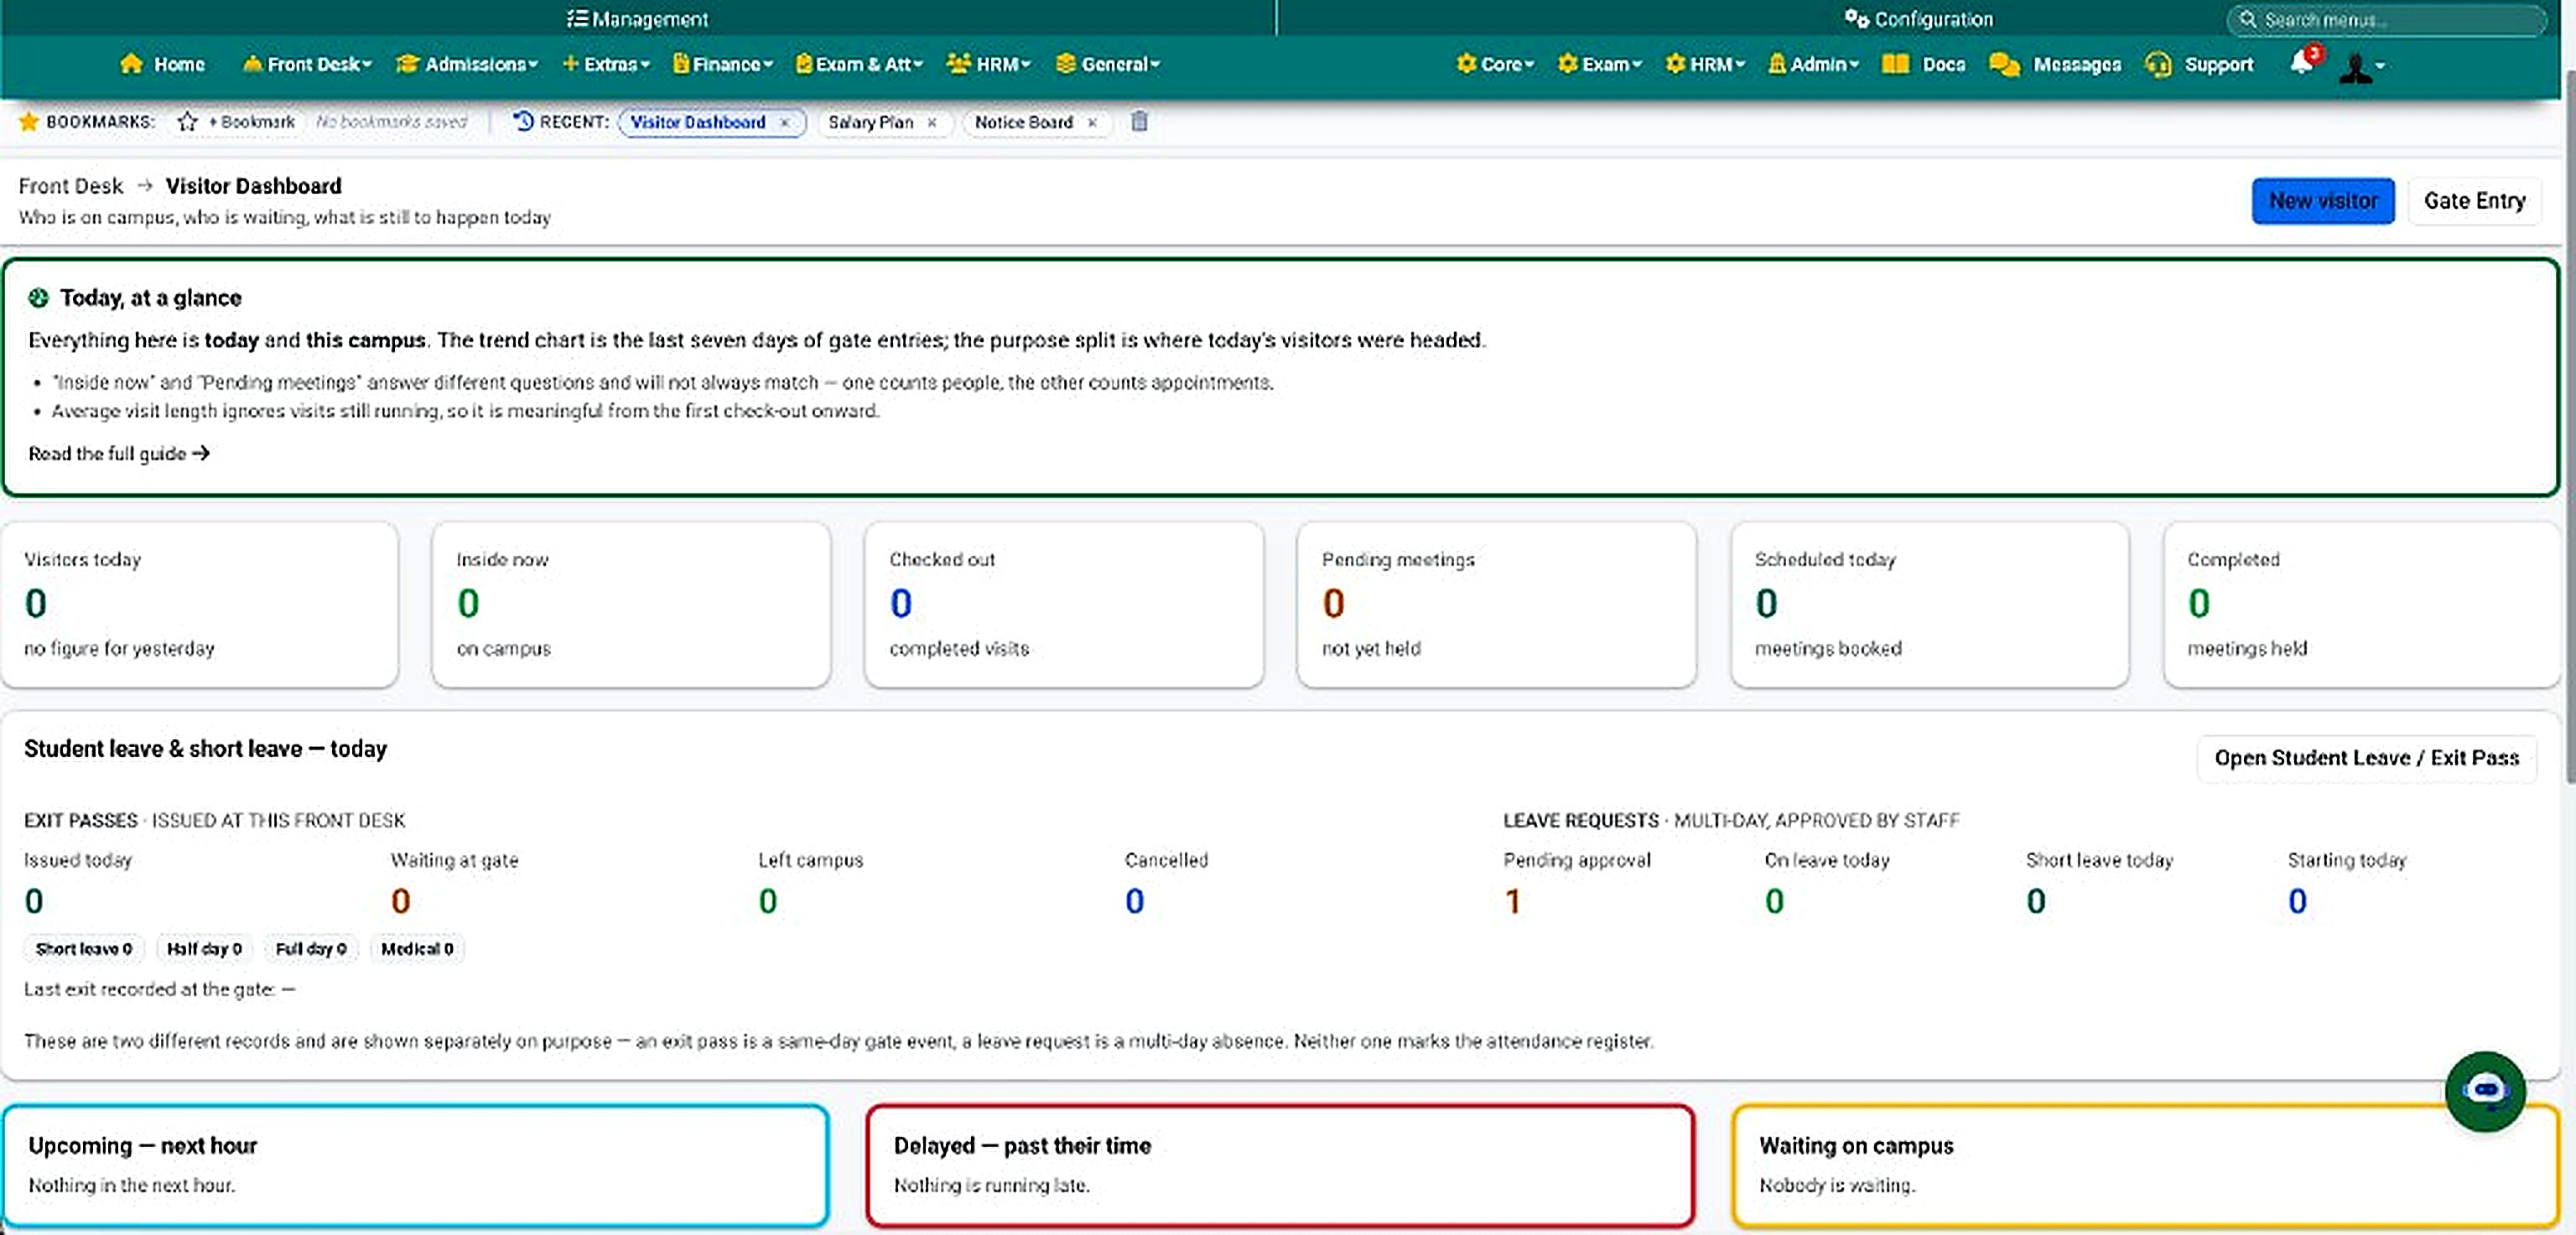The height and width of the screenshot is (1235, 2576).
Task: Open Student Leave / Exit Pass
Action: pos(2366,758)
